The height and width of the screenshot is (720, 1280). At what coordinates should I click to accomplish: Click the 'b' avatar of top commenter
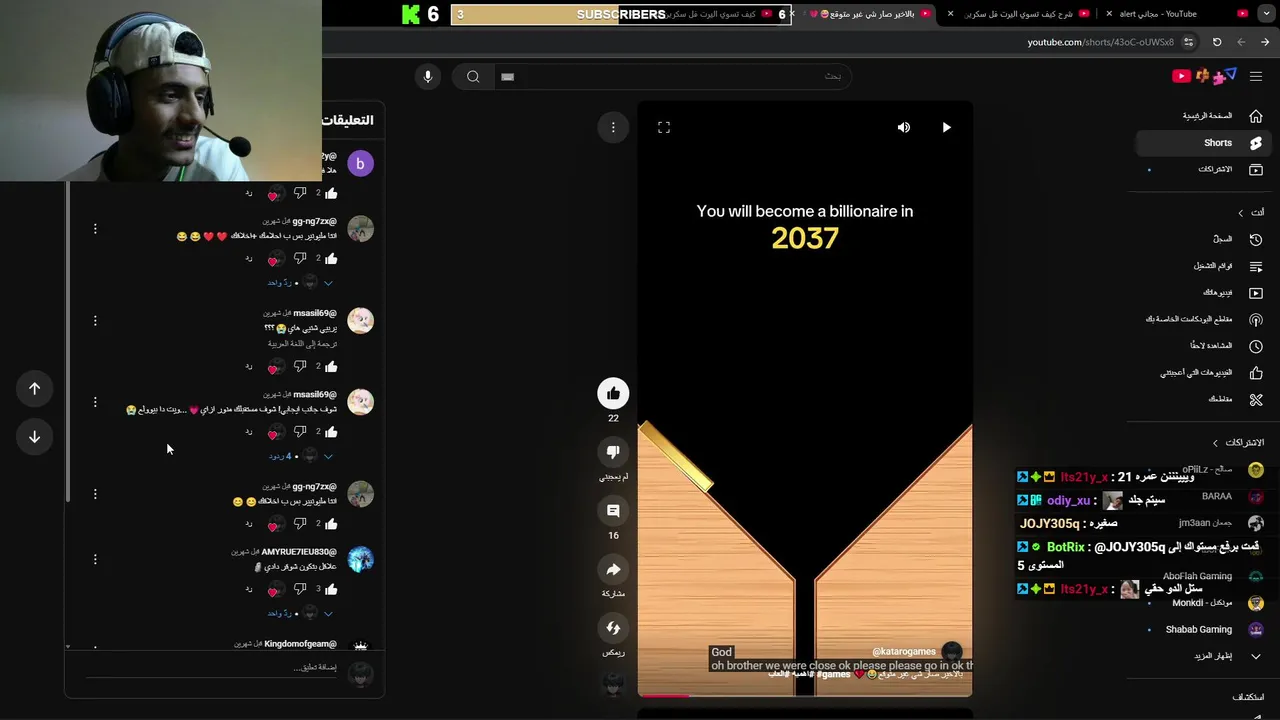coord(360,163)
